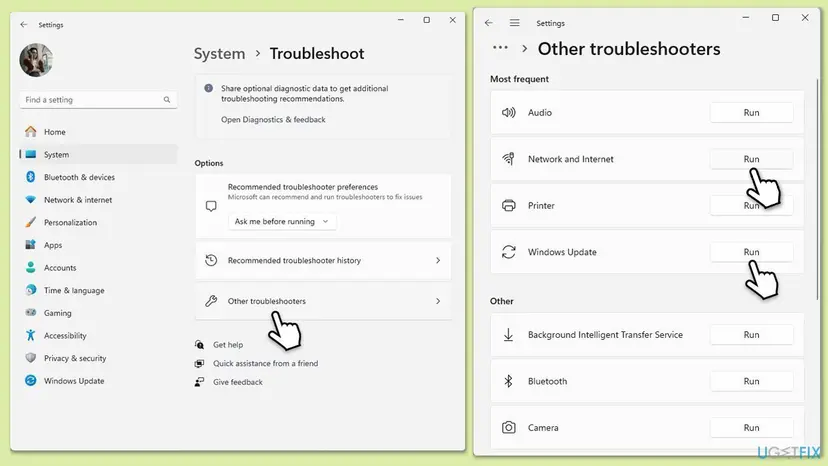Click the history clock icon
Screen dimensions: 828x466
[211, 260]
